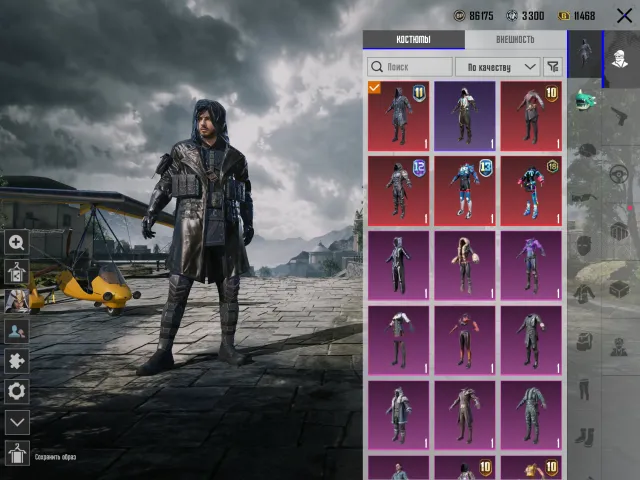Viewport: 640px width, 480px height.
Task: Click the UC balance 11468
Action: click(576, 16)
